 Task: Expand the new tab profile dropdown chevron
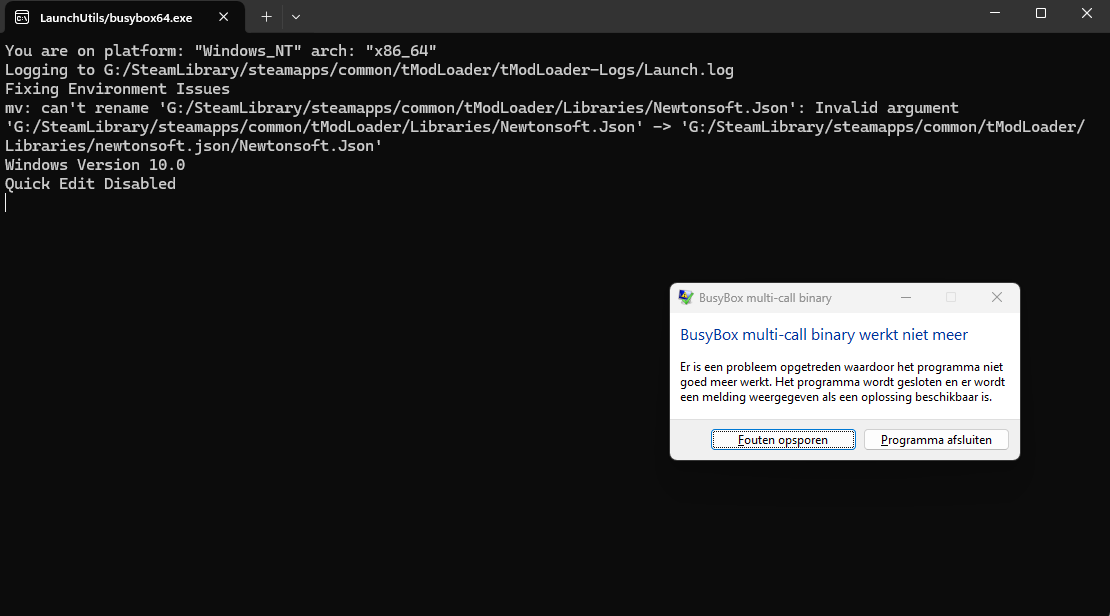pos(296,17)
